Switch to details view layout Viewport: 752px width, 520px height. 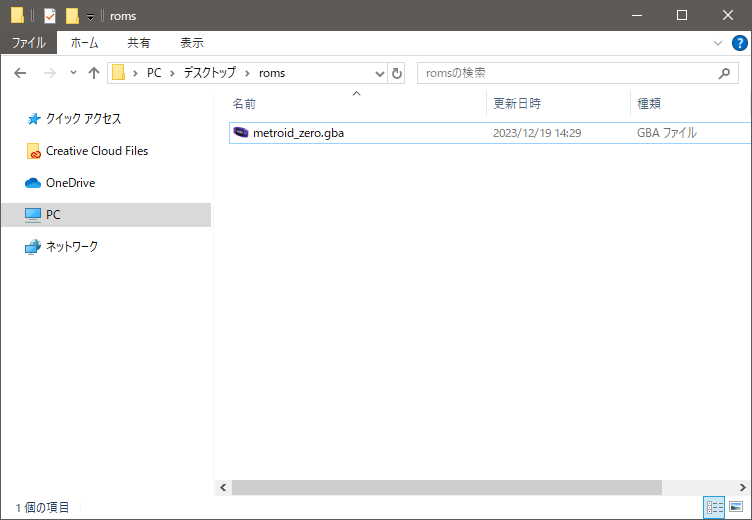click(714, 508)
